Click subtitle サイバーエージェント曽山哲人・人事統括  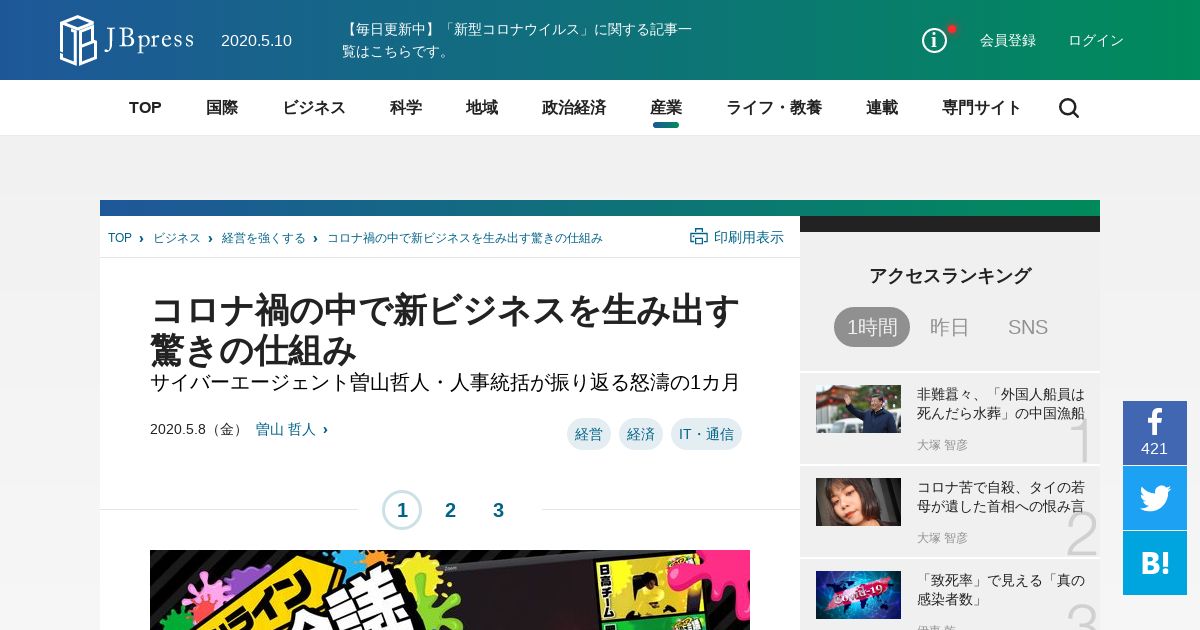click(445, 382)
